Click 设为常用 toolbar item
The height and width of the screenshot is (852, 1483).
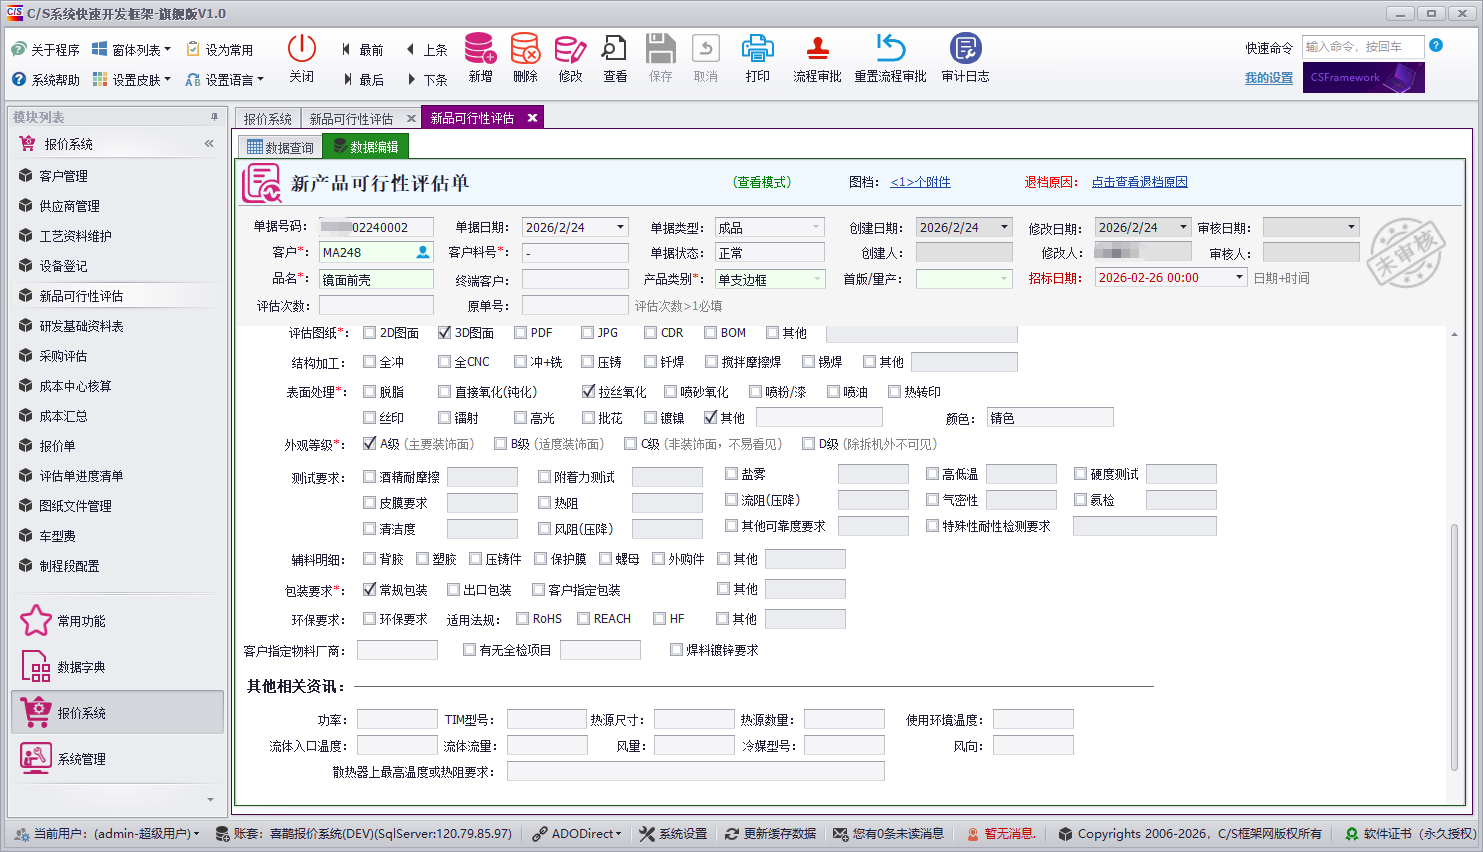coord(220,50)
